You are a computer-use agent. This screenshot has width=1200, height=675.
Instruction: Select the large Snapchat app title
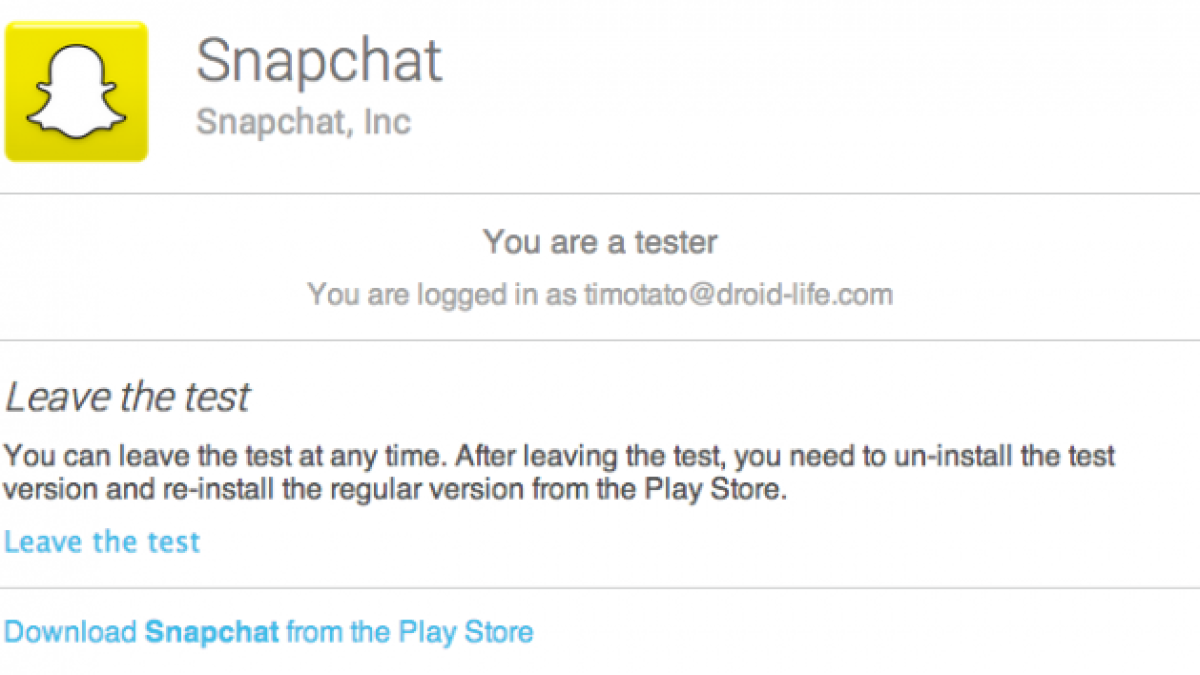pos(318,60)
